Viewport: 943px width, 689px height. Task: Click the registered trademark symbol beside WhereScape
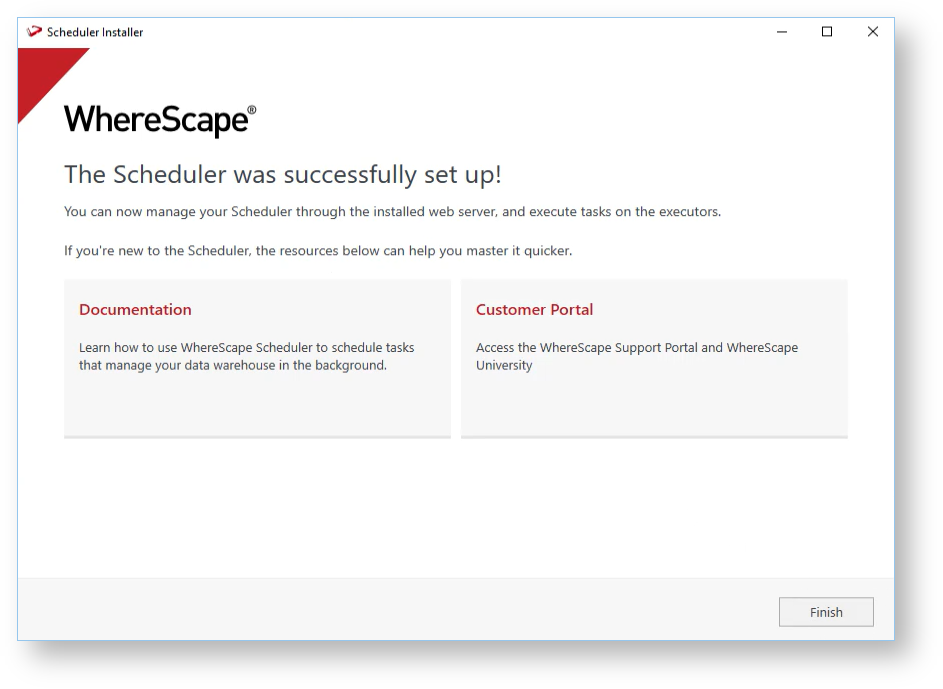point(252,110)
